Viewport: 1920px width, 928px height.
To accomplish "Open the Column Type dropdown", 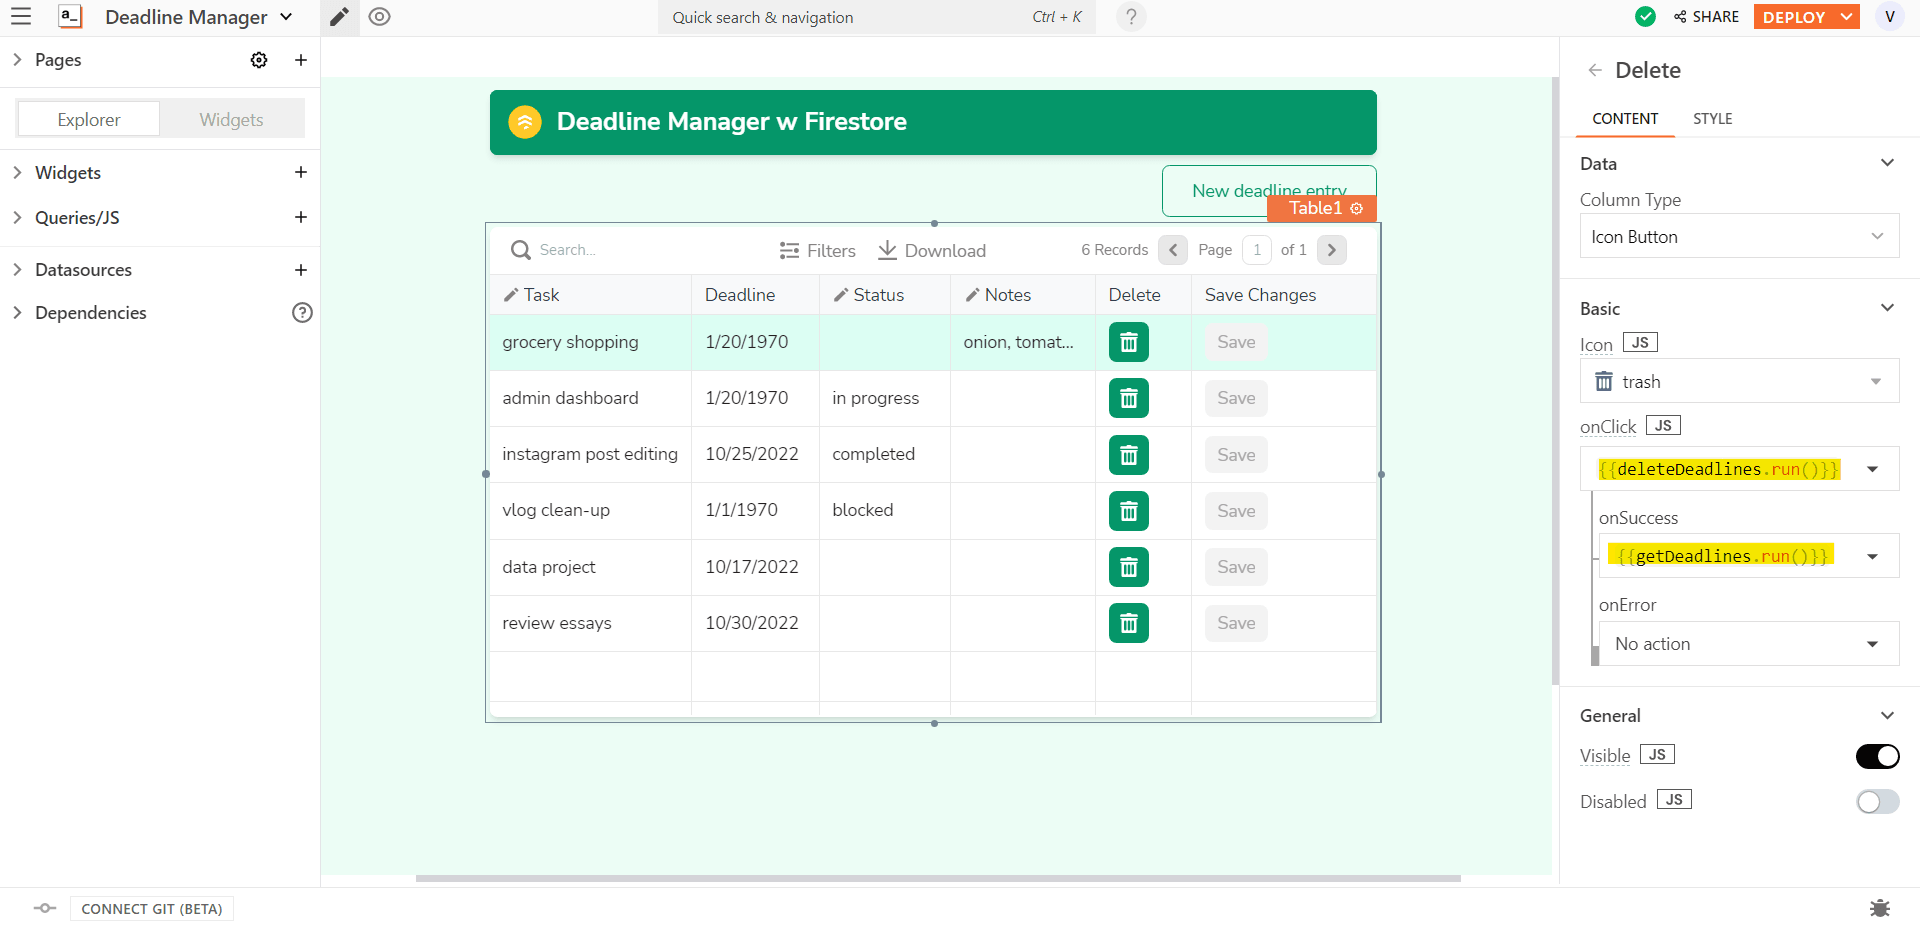I will [x=1738, y=237].
